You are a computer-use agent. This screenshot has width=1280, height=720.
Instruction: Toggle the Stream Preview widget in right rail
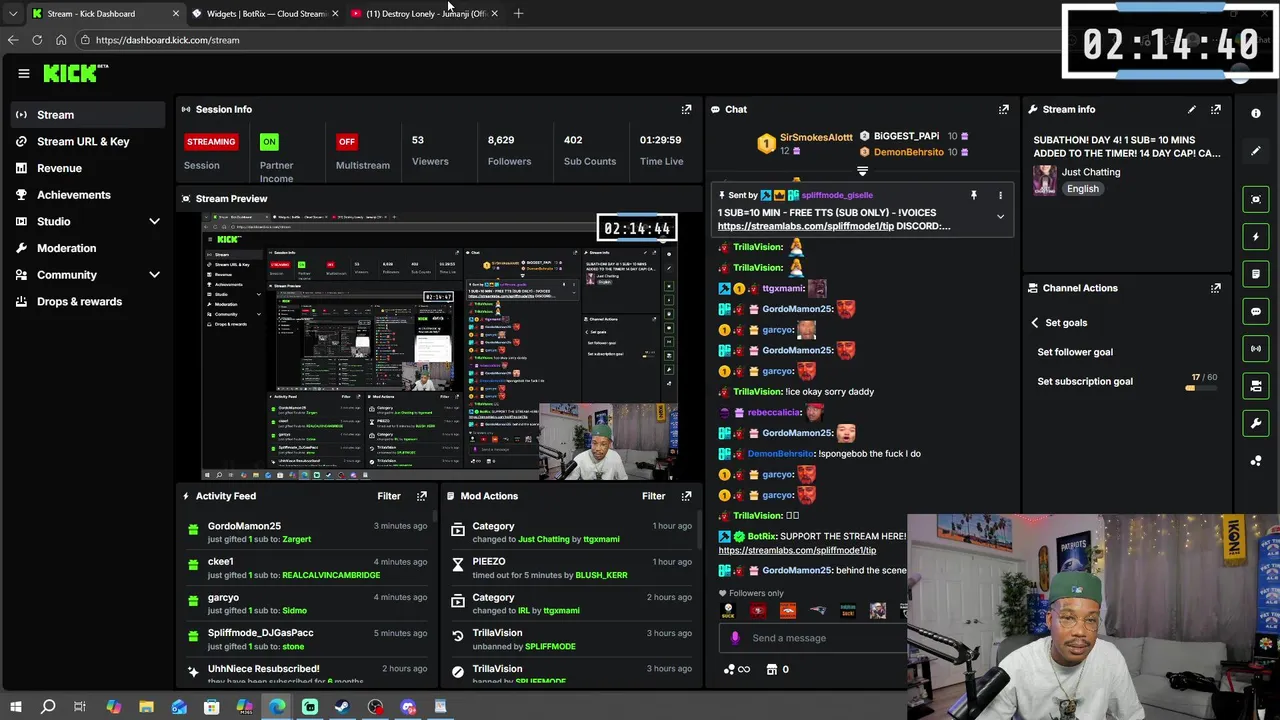tap(1256, 200)
